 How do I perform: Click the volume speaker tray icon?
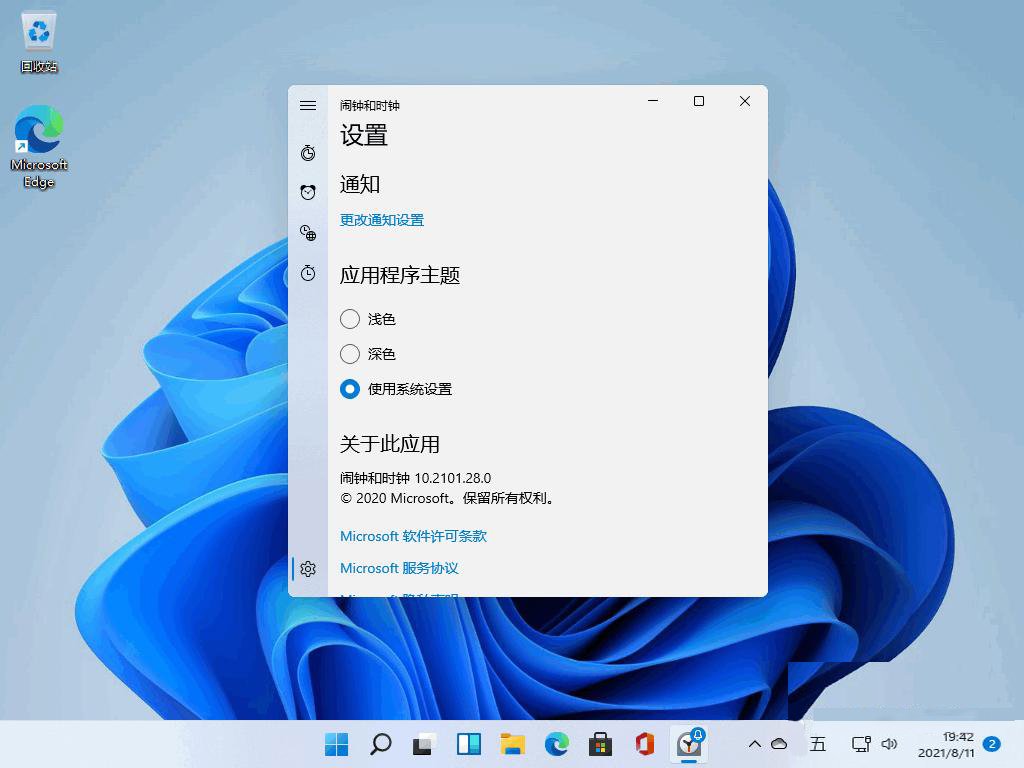pyautogui.click(x=889, y=744)
